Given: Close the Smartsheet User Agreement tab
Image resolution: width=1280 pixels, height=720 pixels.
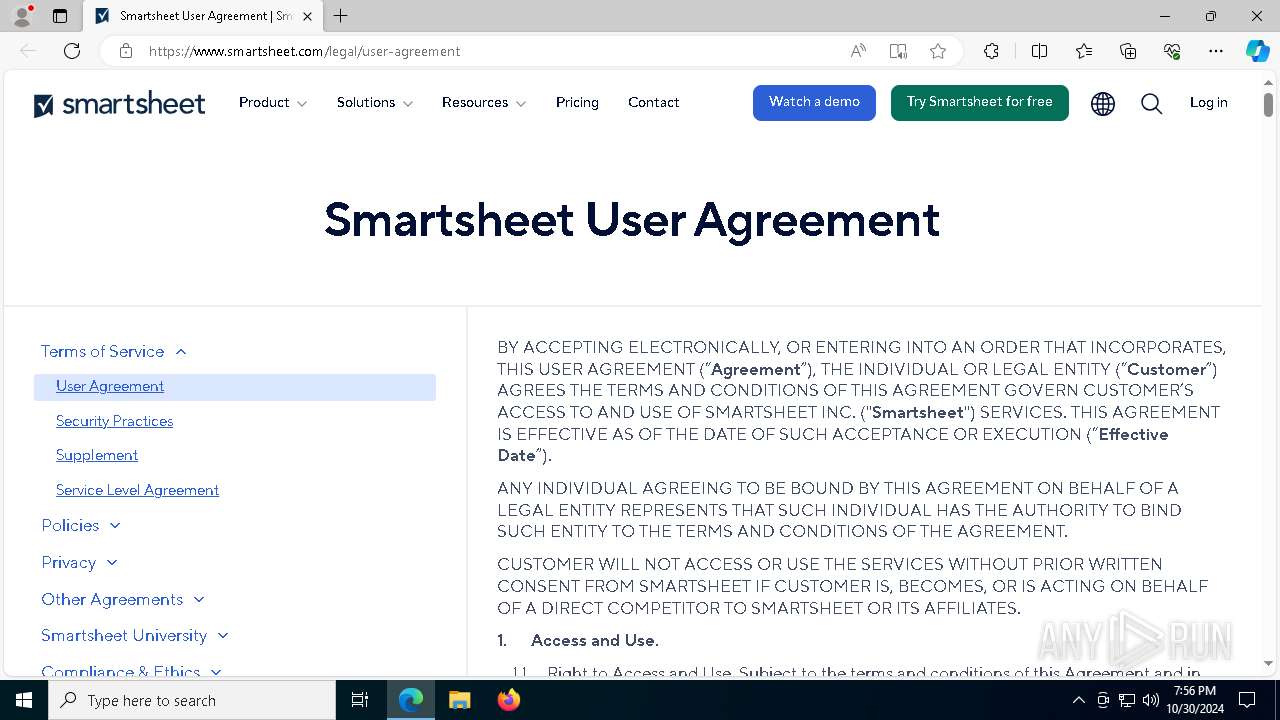Looking at the screenshot, I should click(x=307, y=16).
